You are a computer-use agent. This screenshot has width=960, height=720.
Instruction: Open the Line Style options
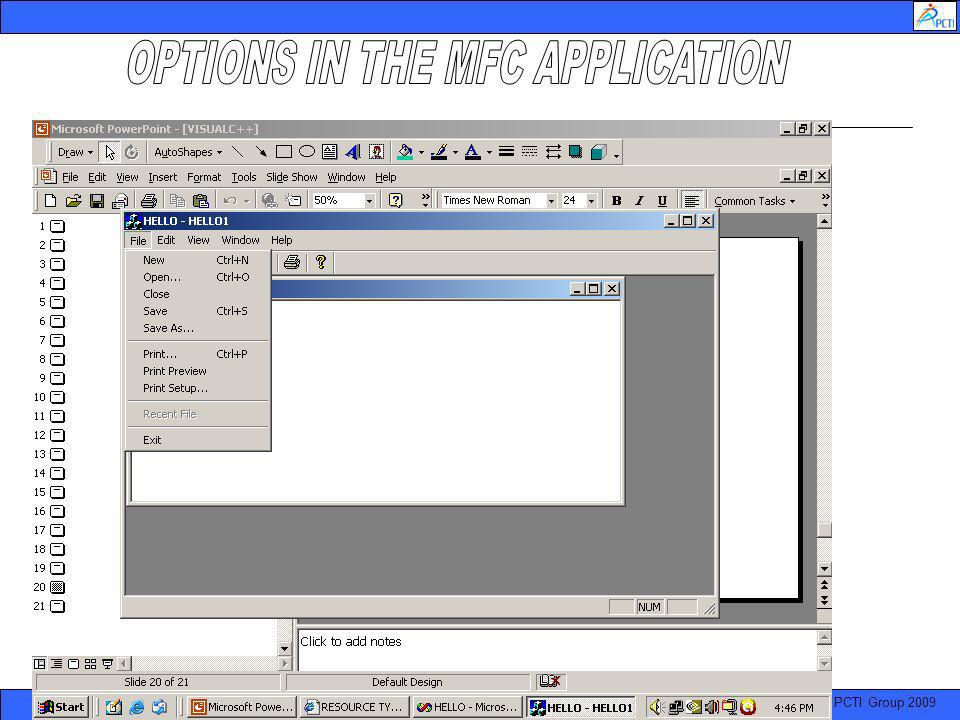point(506,152)
